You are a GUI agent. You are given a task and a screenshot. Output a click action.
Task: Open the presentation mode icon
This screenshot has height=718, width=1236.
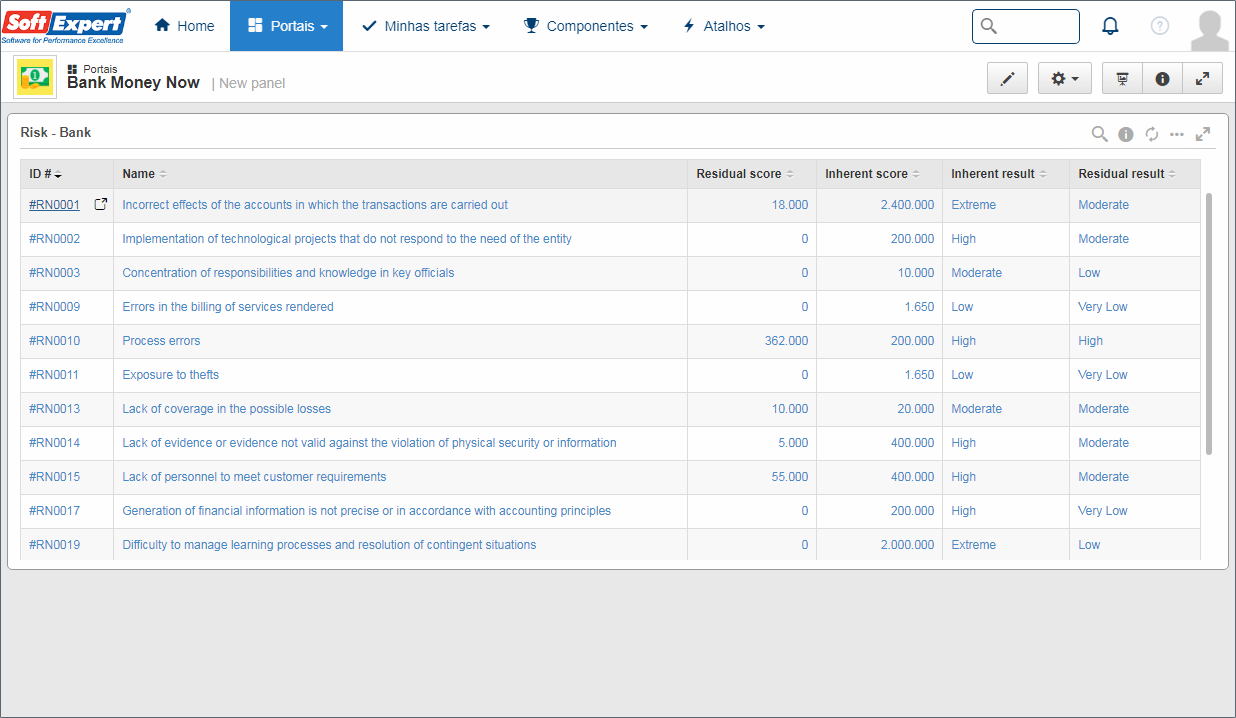tap(1122, 78)
